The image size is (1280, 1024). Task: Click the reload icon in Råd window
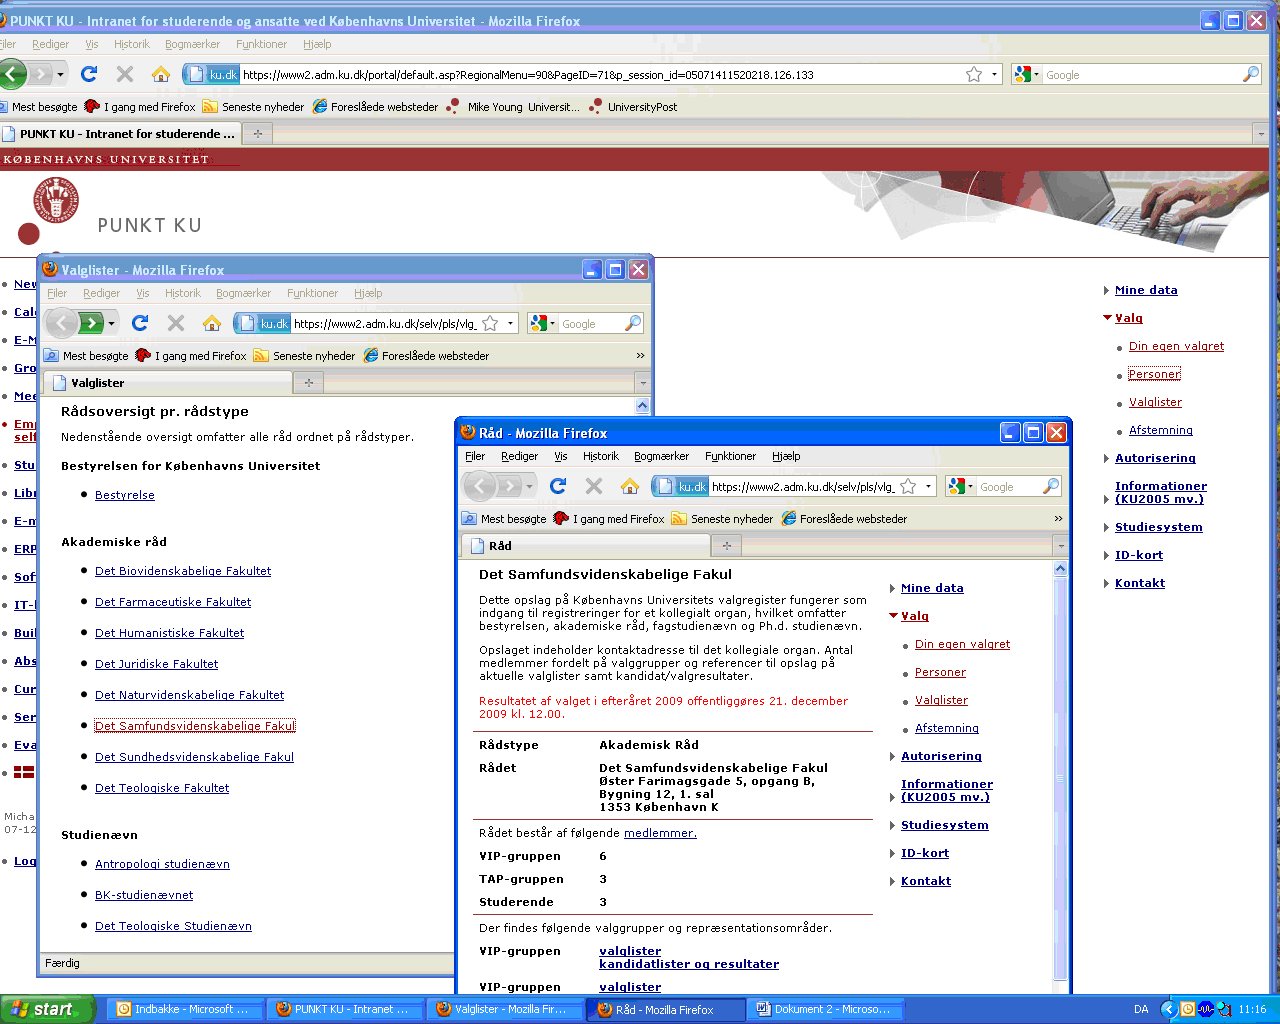coord(558,486)
